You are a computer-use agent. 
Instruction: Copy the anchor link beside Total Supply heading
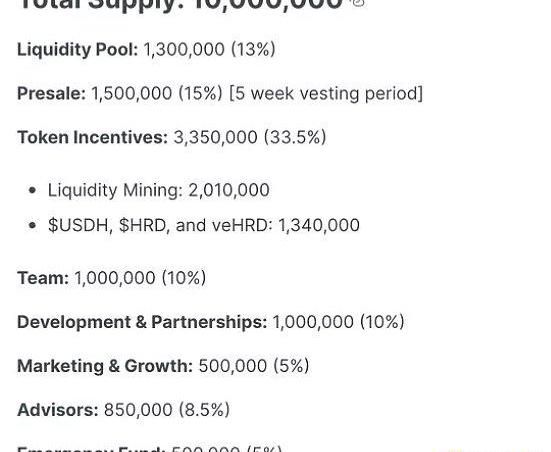pos(358,3)
